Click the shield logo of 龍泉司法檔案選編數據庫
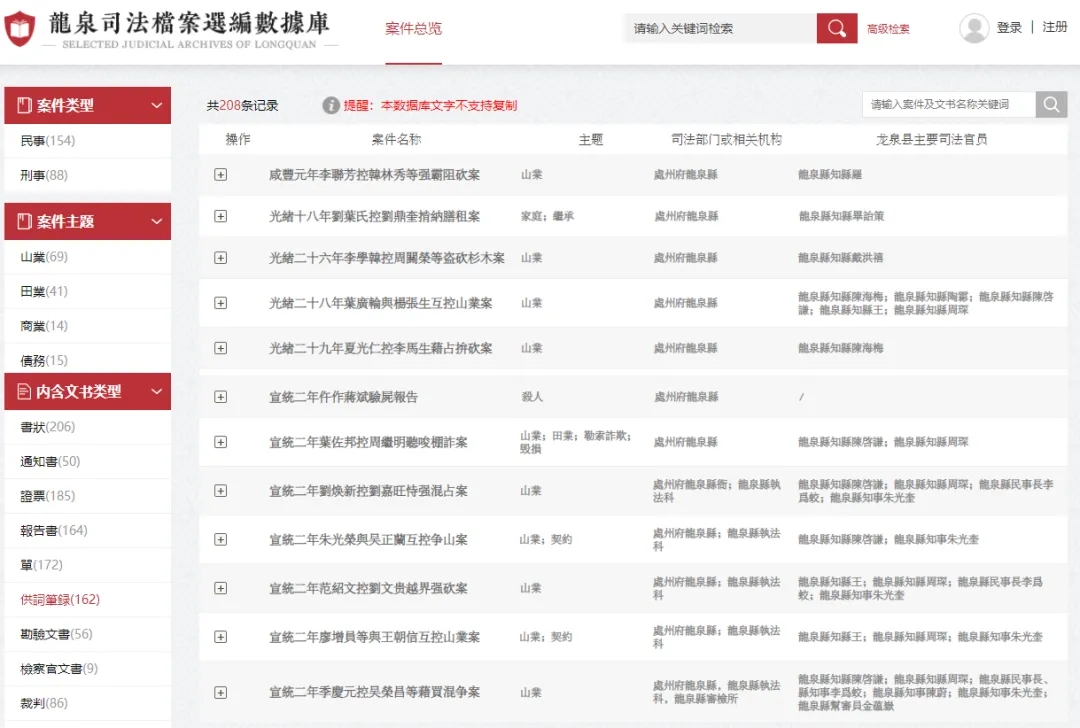The height and width of the screenshot is (728, 1080). coord(20,26)
